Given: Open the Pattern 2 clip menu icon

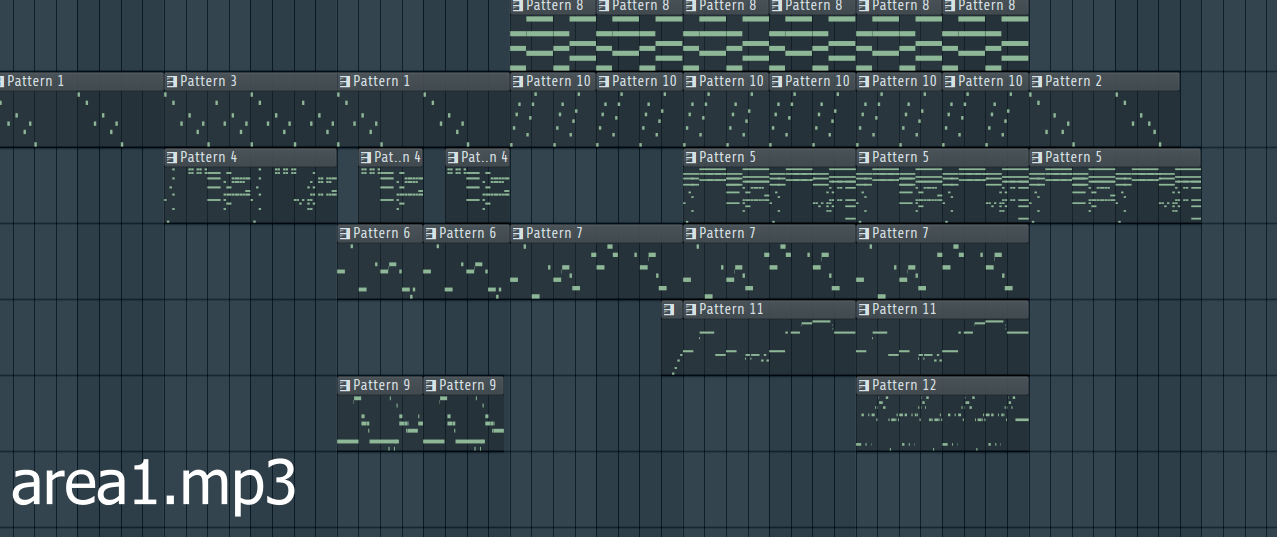Looking at the screenshot, I should point(1037,81).
